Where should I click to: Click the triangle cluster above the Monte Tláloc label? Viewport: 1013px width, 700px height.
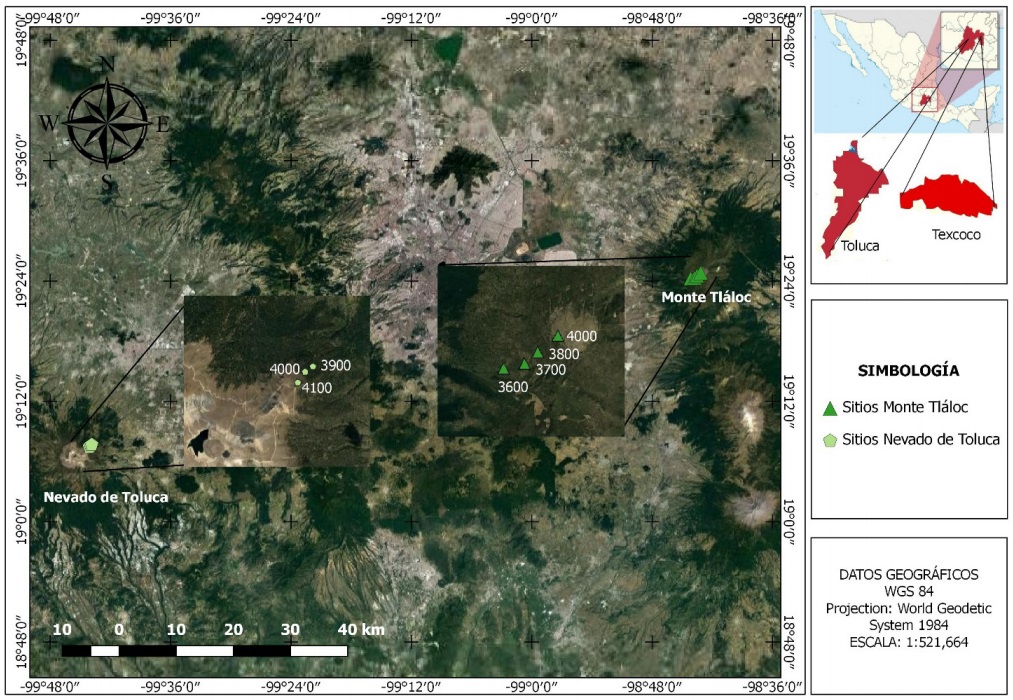696,275
